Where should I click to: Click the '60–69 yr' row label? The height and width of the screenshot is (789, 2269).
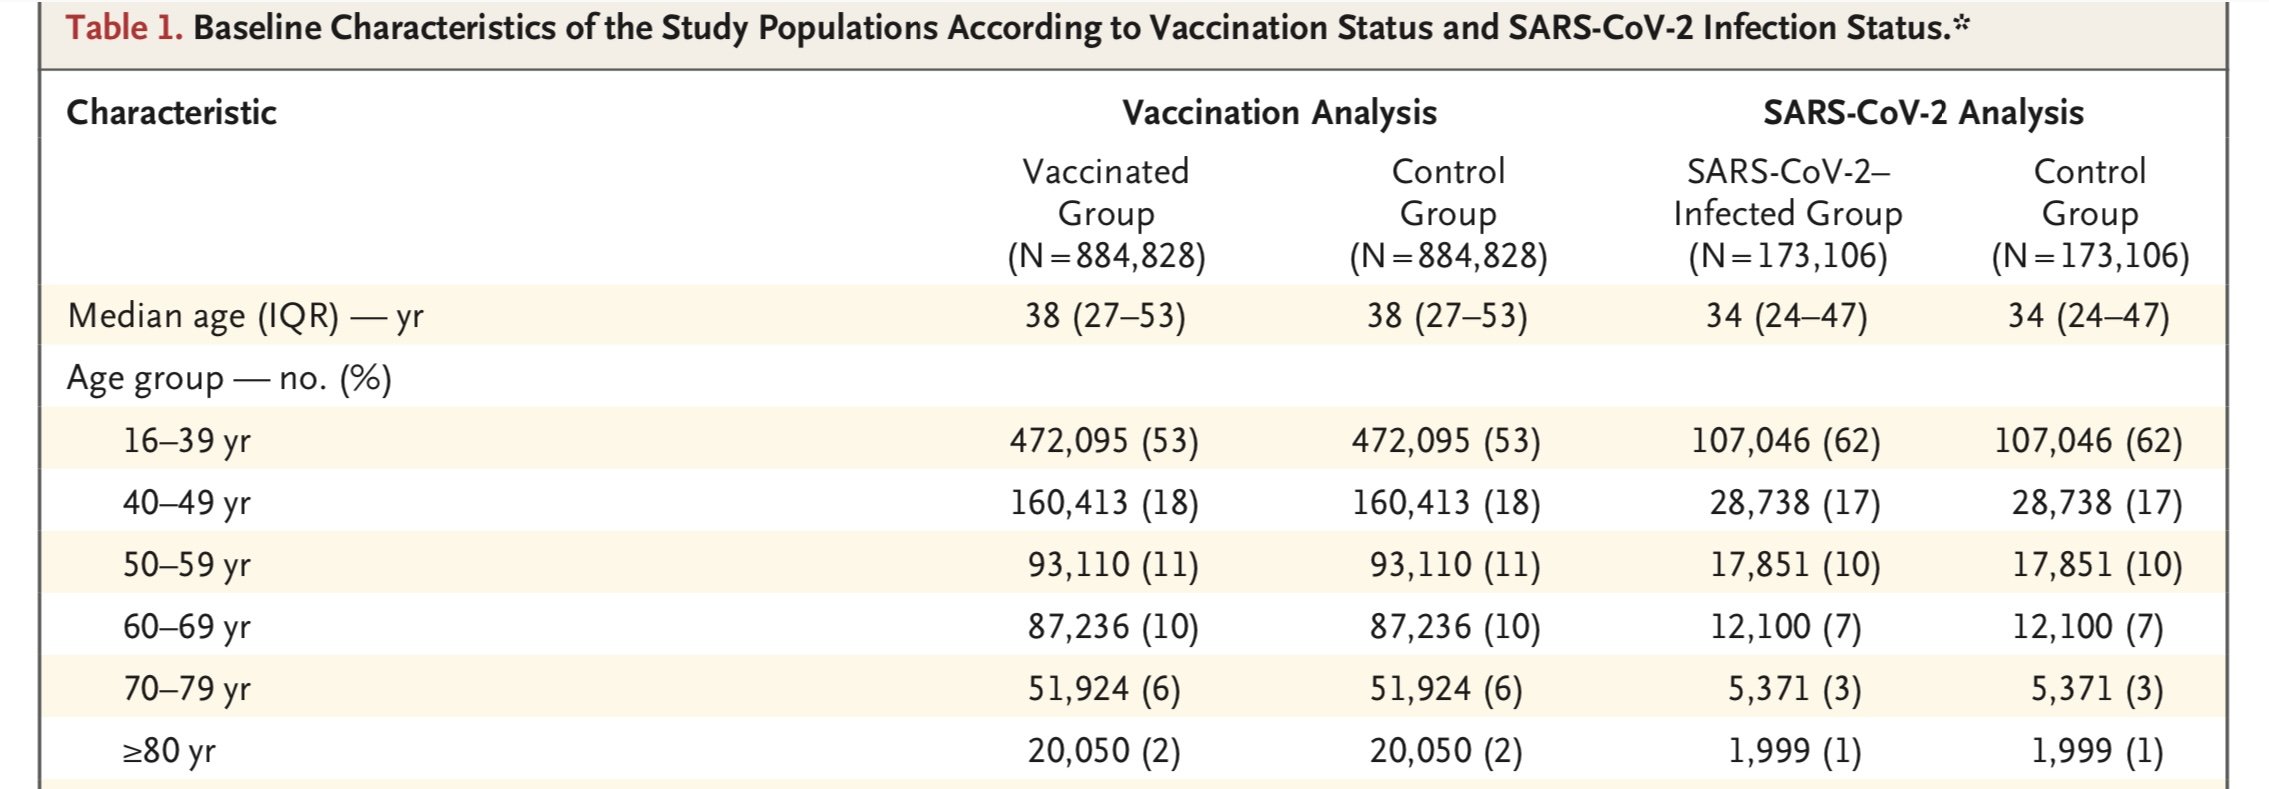pyautogui.click(x=186, y=627)
